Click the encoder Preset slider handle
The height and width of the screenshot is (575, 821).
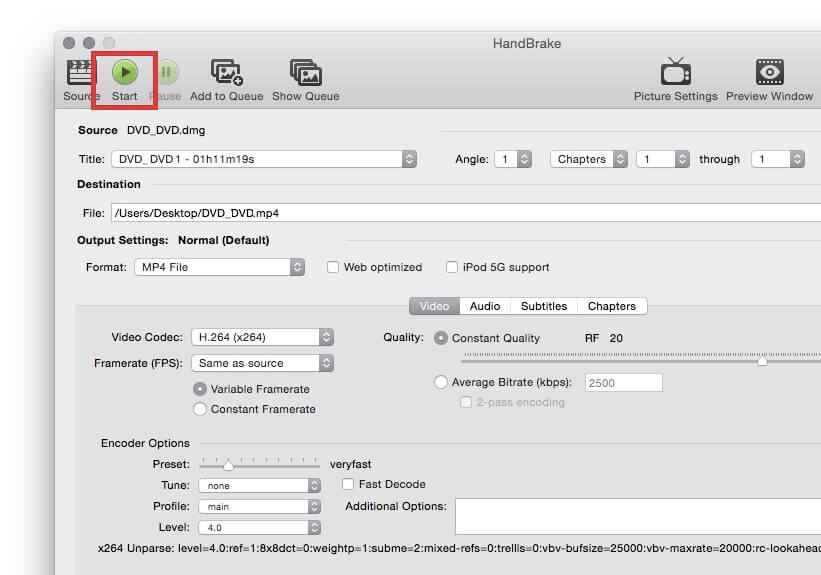(x=228, y=465)
